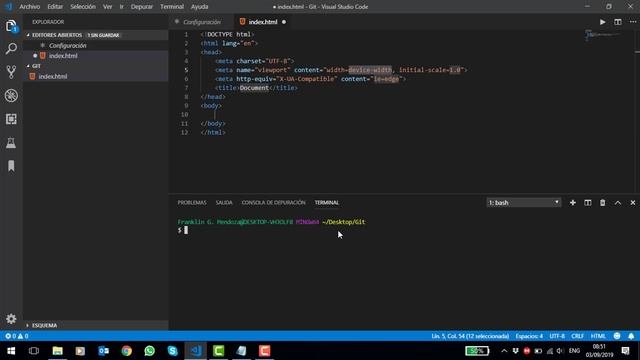Select index.html in open editors list
The width and height of the screenshot is (640, 360).
(96, 56)
